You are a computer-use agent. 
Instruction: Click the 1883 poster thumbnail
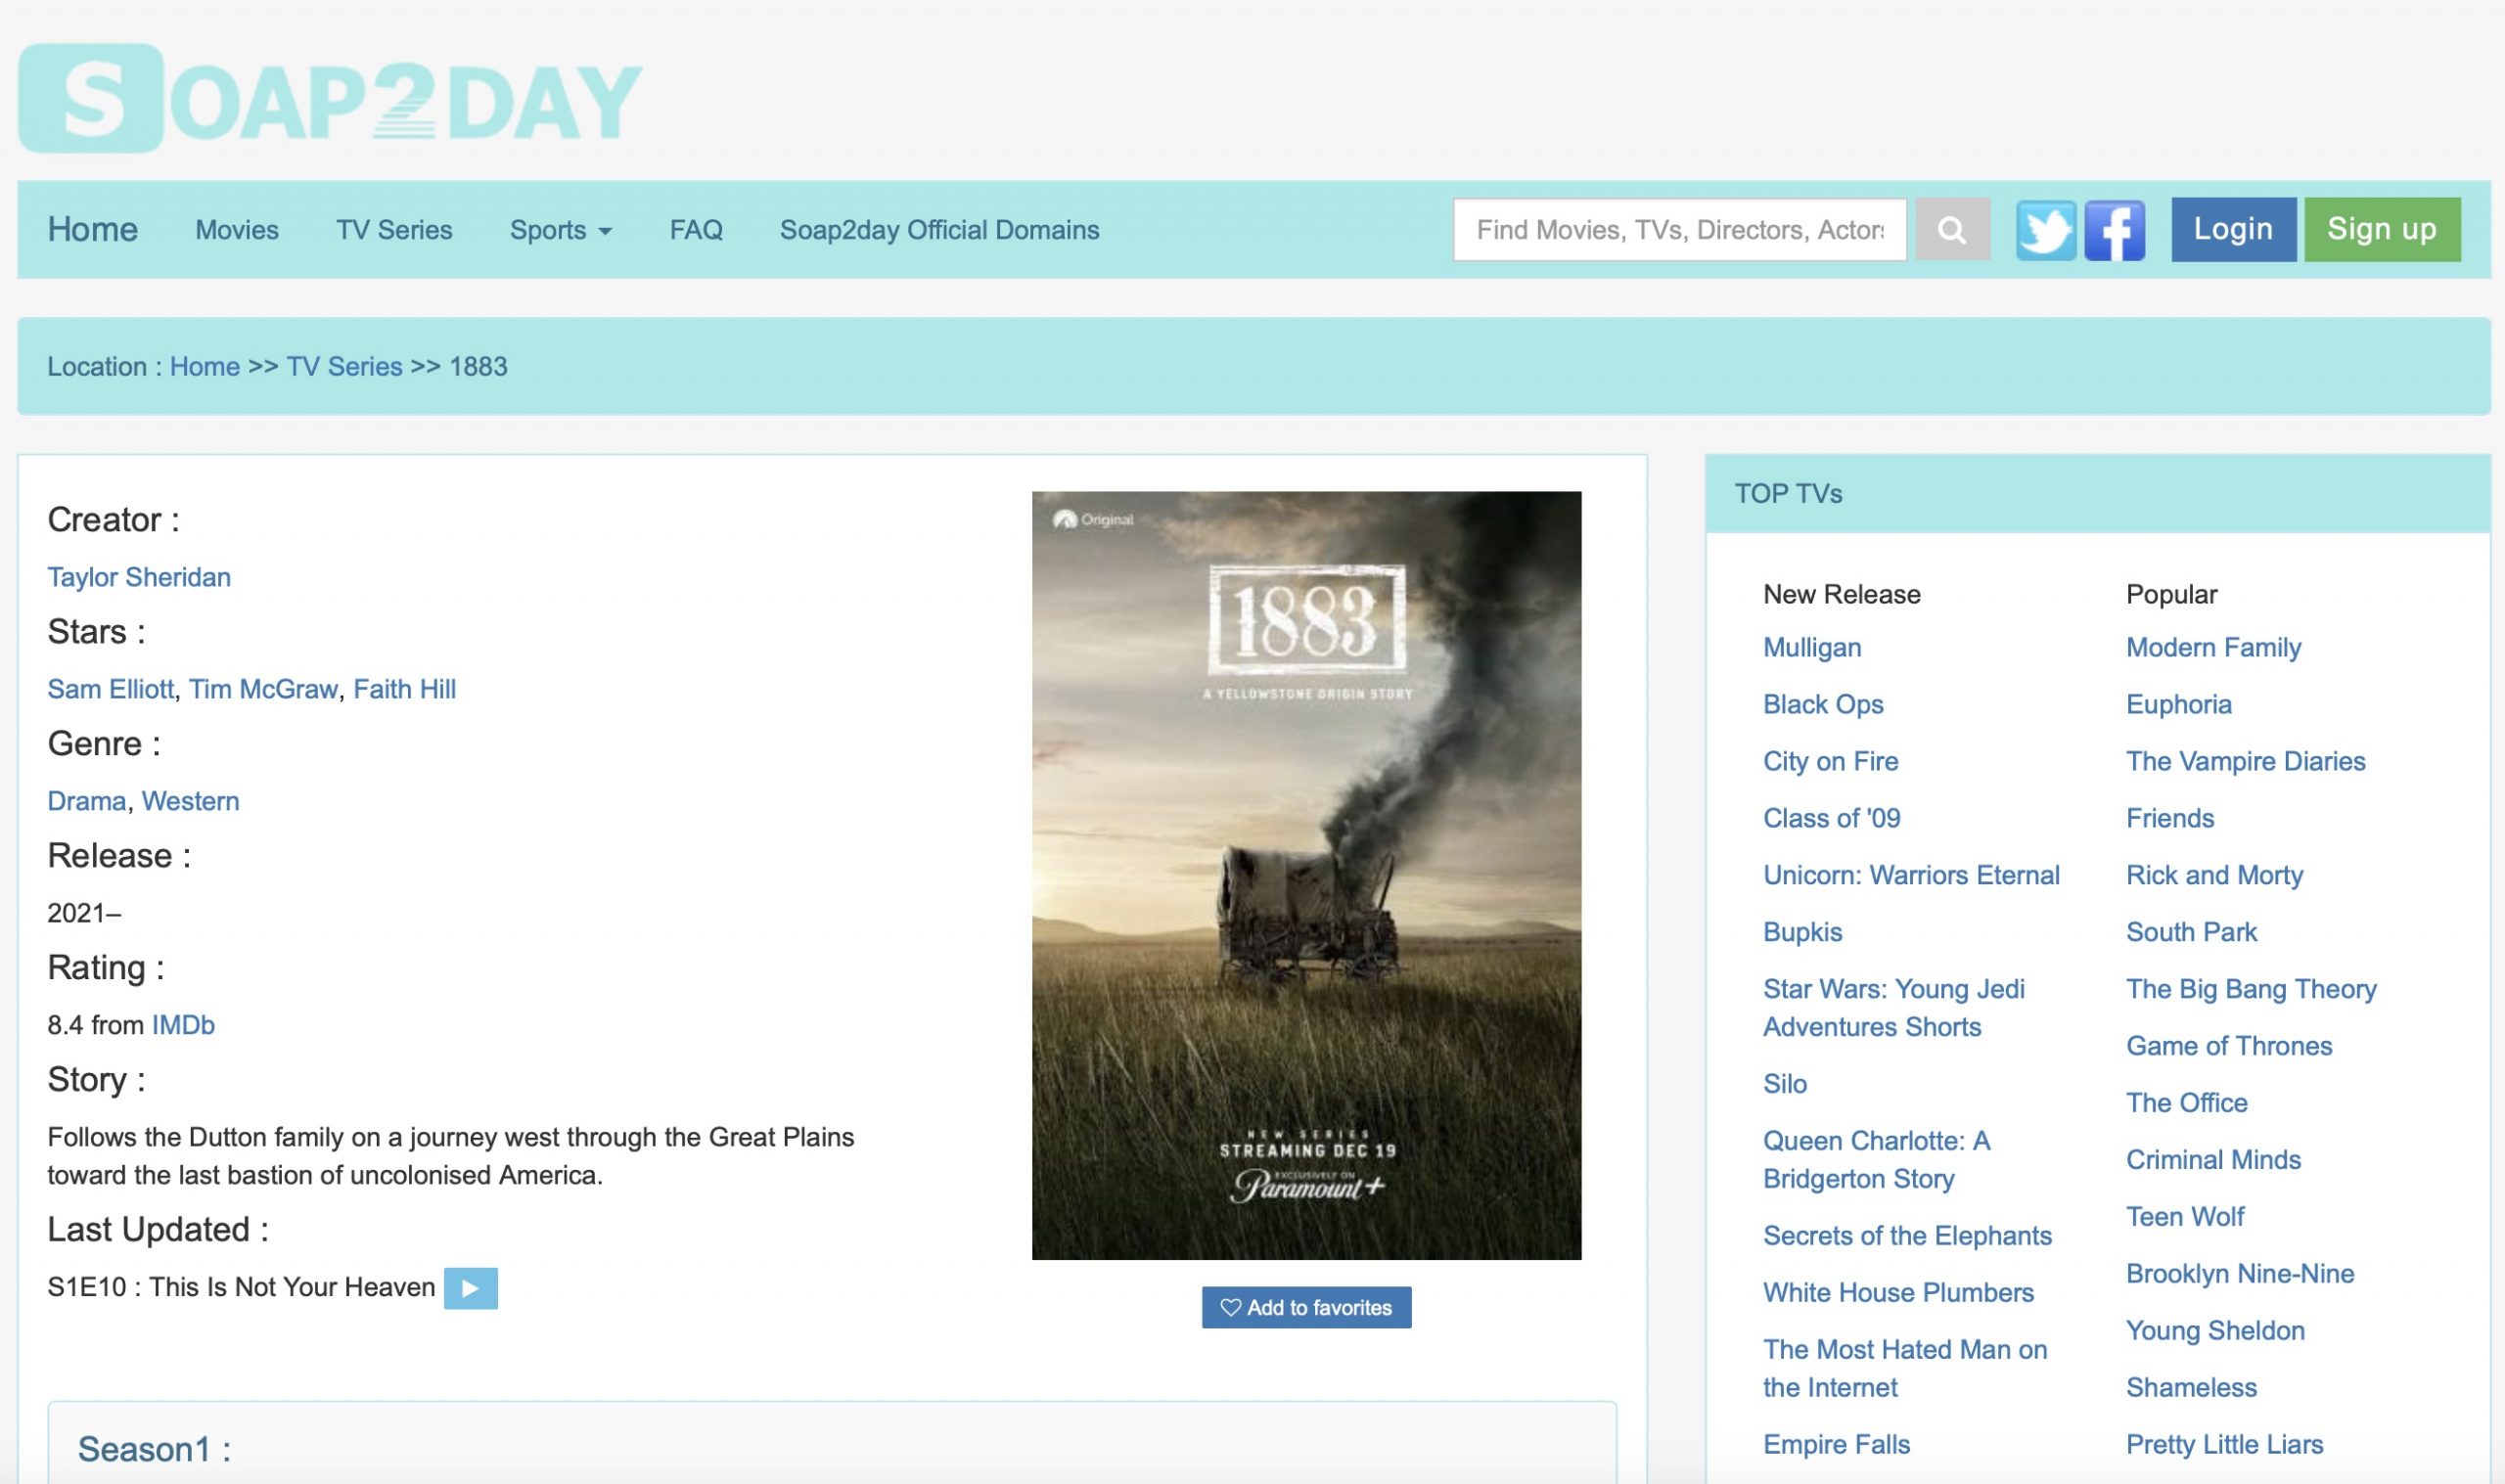click(x=1306, y=875)
